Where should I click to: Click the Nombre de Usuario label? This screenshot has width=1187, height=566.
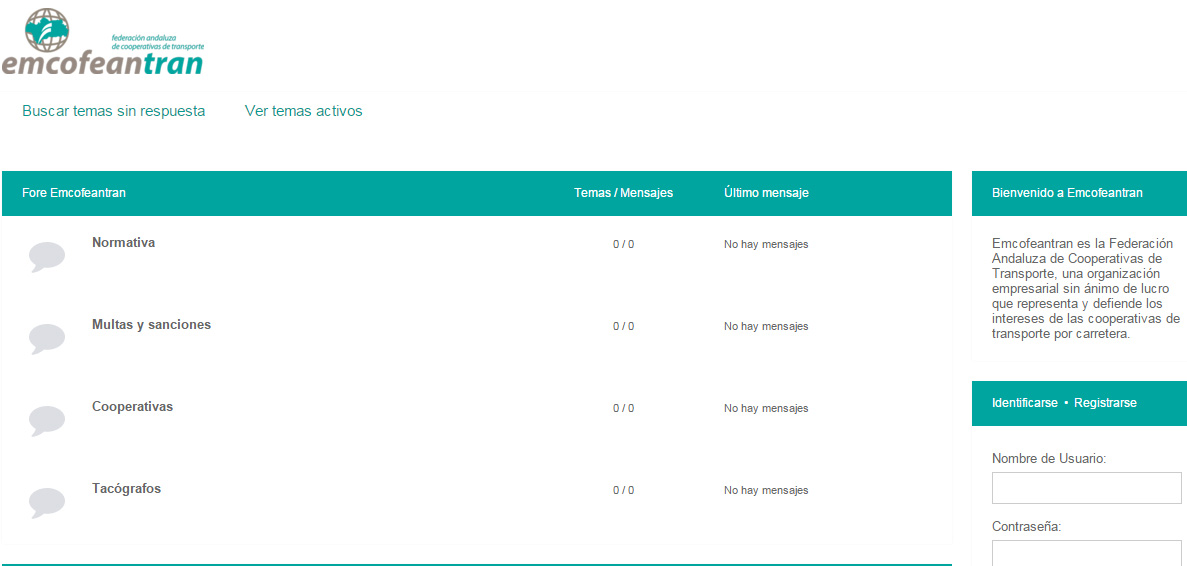1049,458
